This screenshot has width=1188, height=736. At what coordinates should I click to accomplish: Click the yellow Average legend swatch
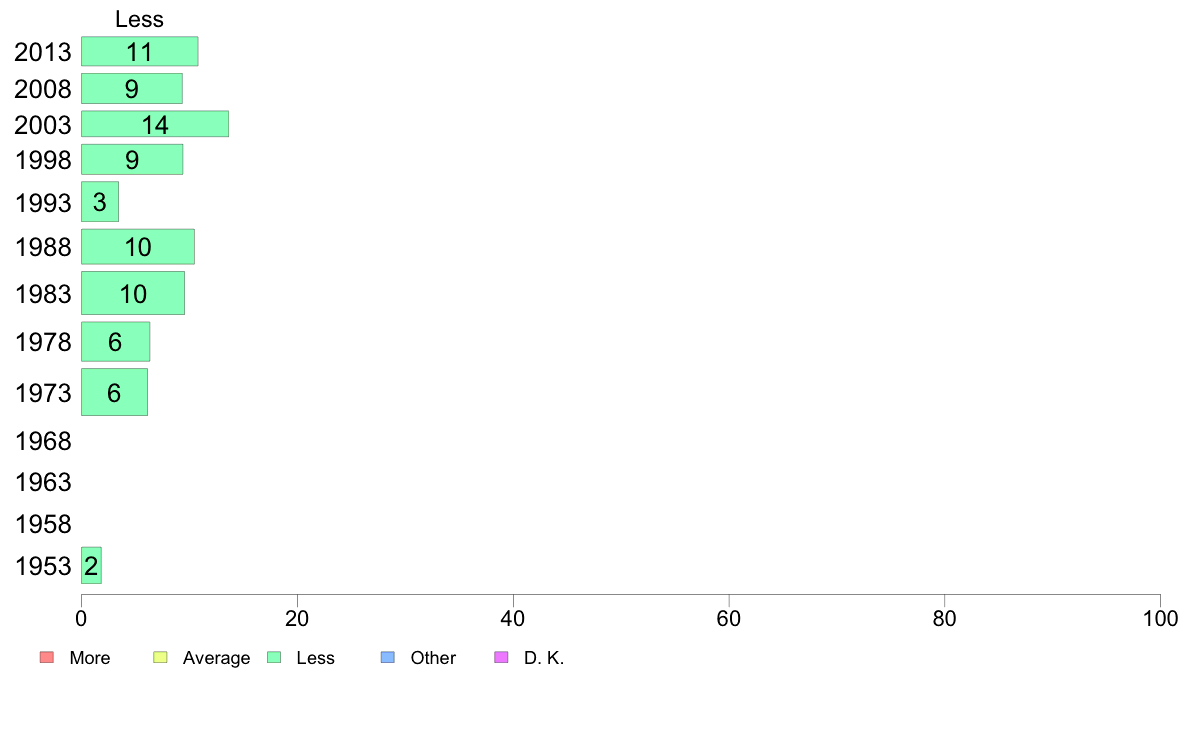(x=159, y=657)
